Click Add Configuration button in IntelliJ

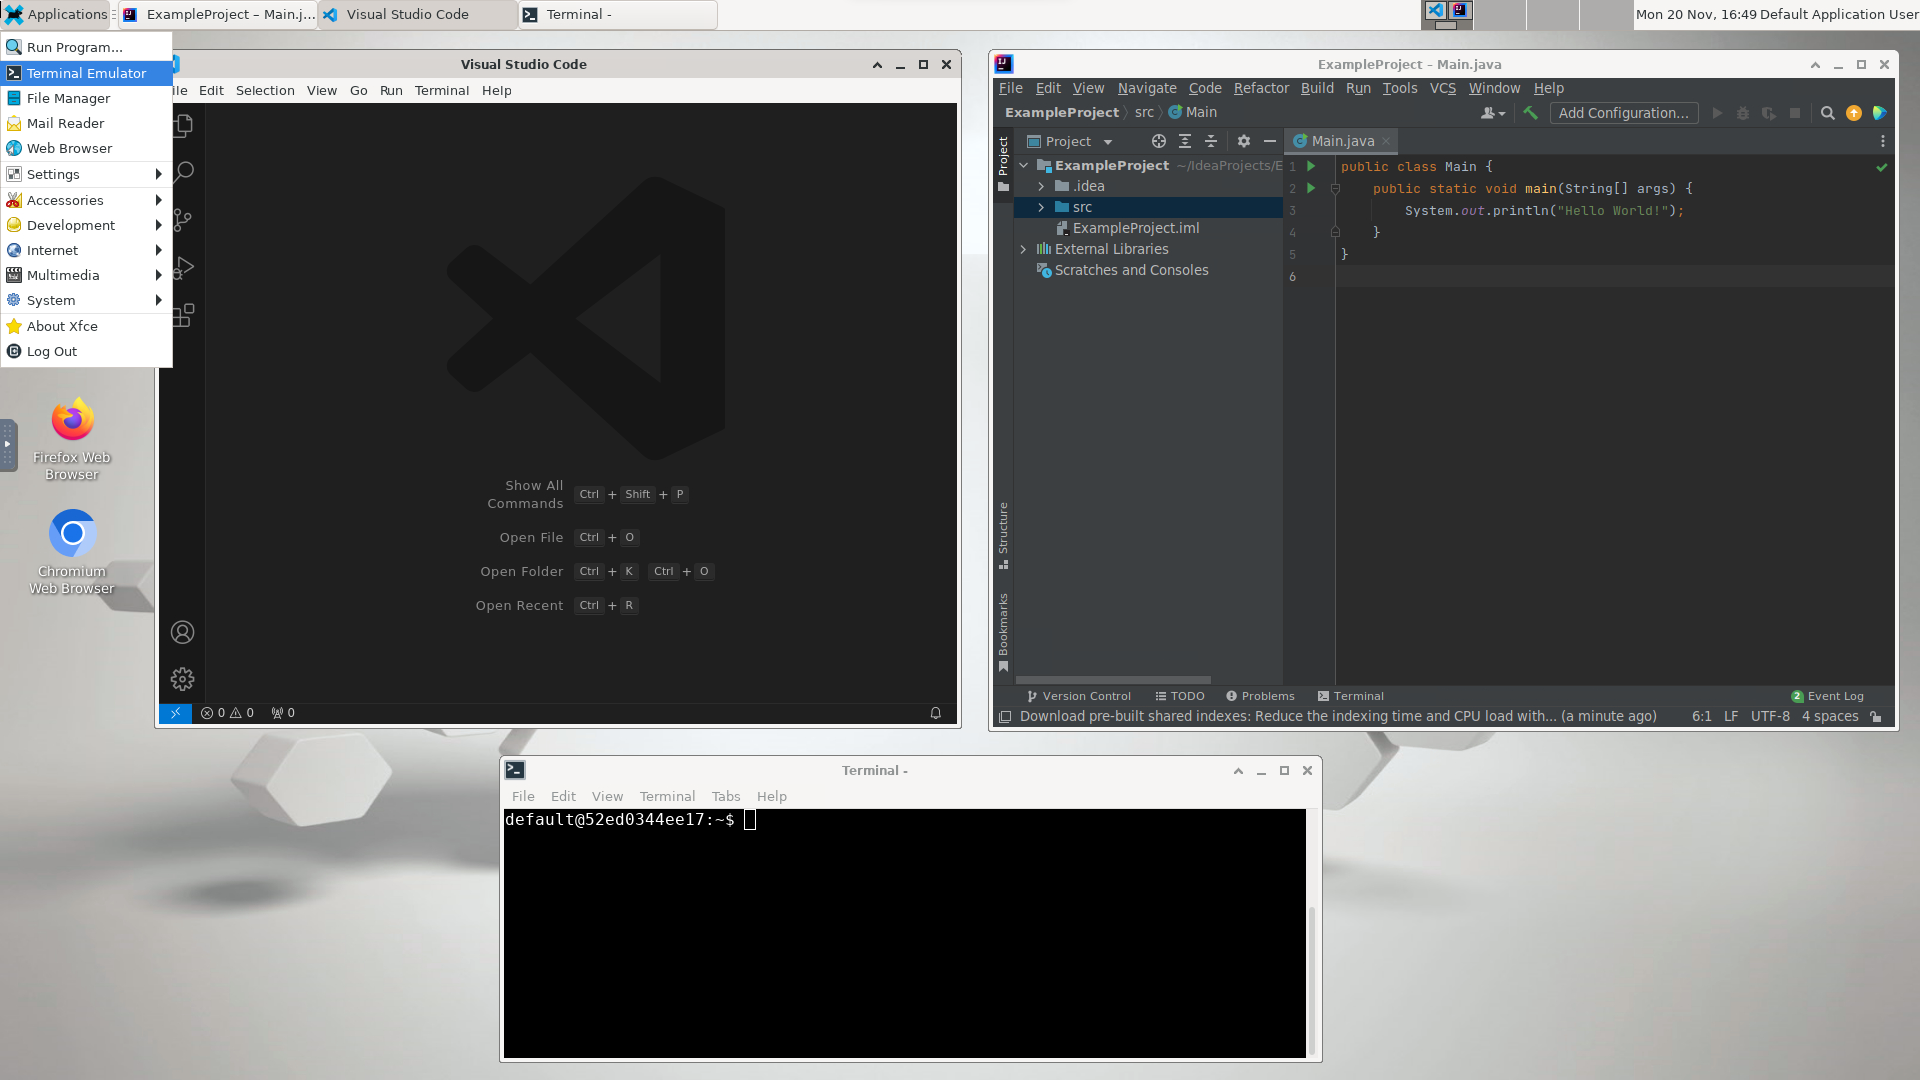pyautogui.click(x=1623, y=113)
